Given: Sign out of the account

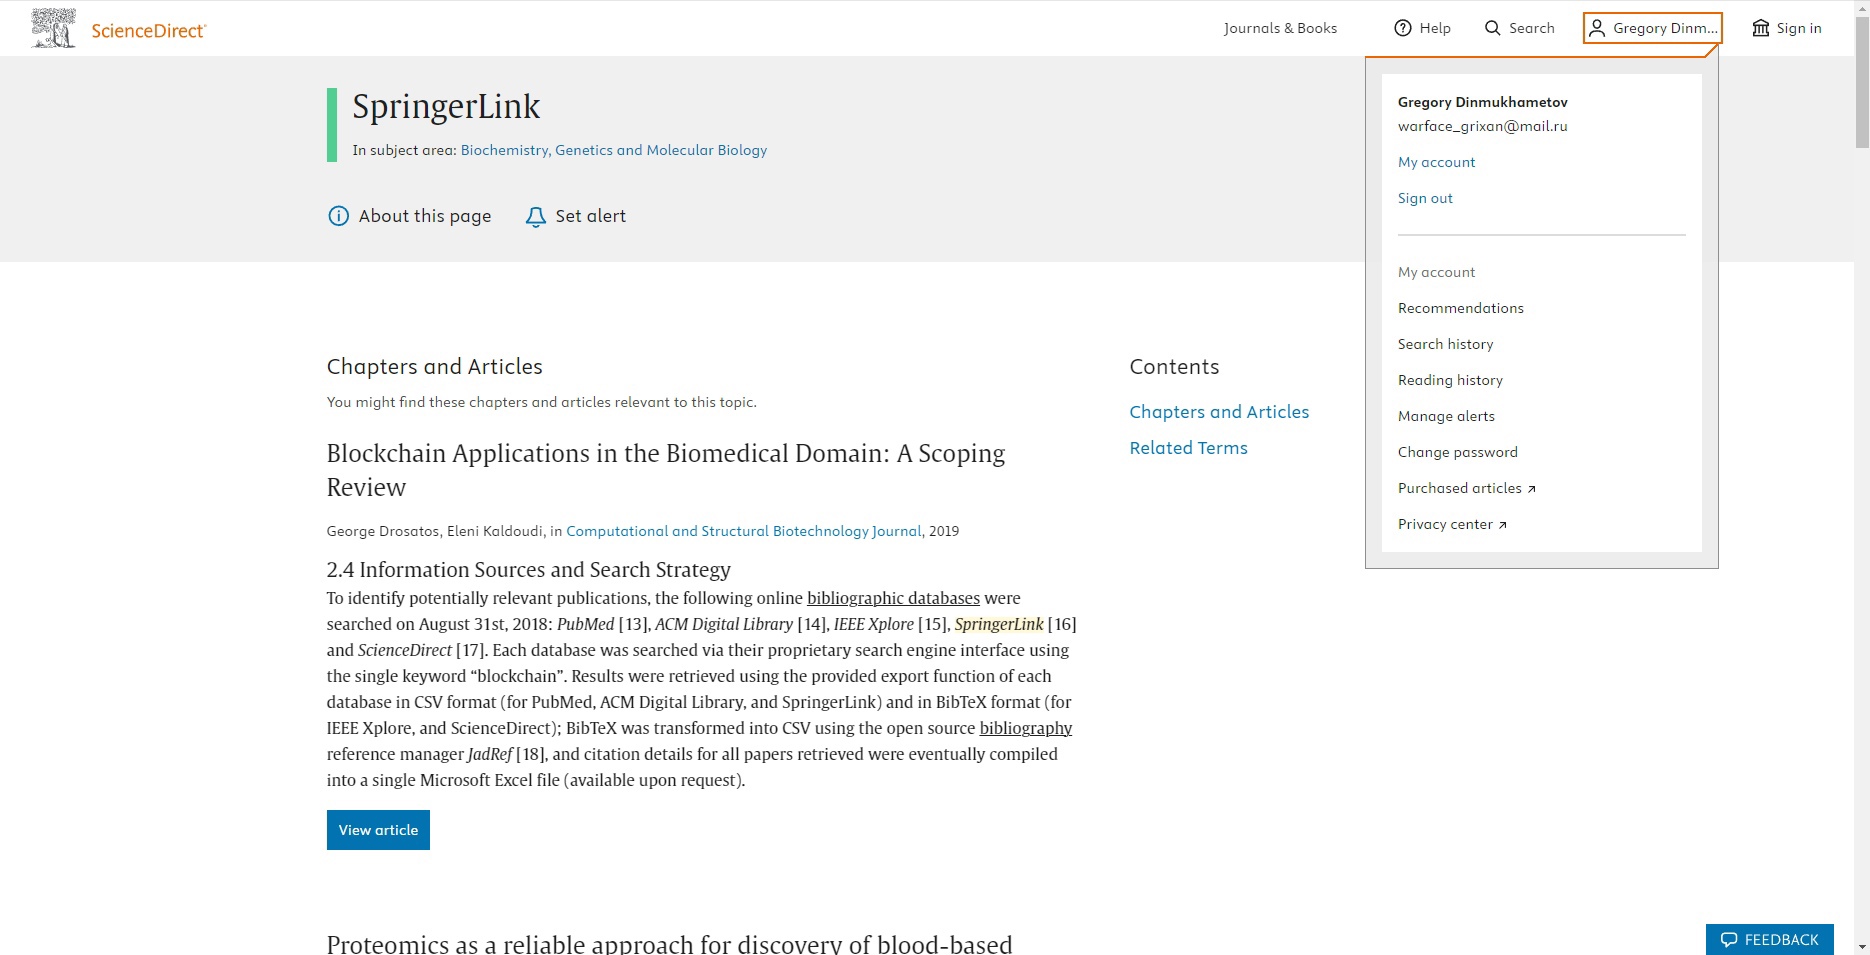Looking at the screenshot, I should pos(1425,198).
